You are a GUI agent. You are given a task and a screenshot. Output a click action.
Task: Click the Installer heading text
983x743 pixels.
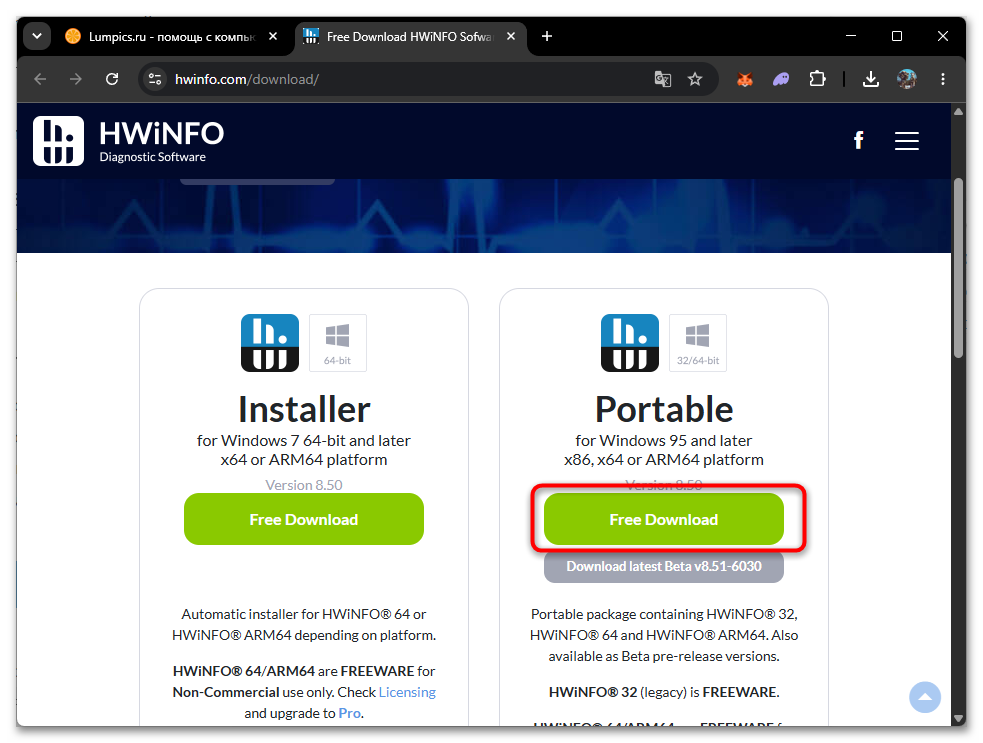[x=304, y=409]
